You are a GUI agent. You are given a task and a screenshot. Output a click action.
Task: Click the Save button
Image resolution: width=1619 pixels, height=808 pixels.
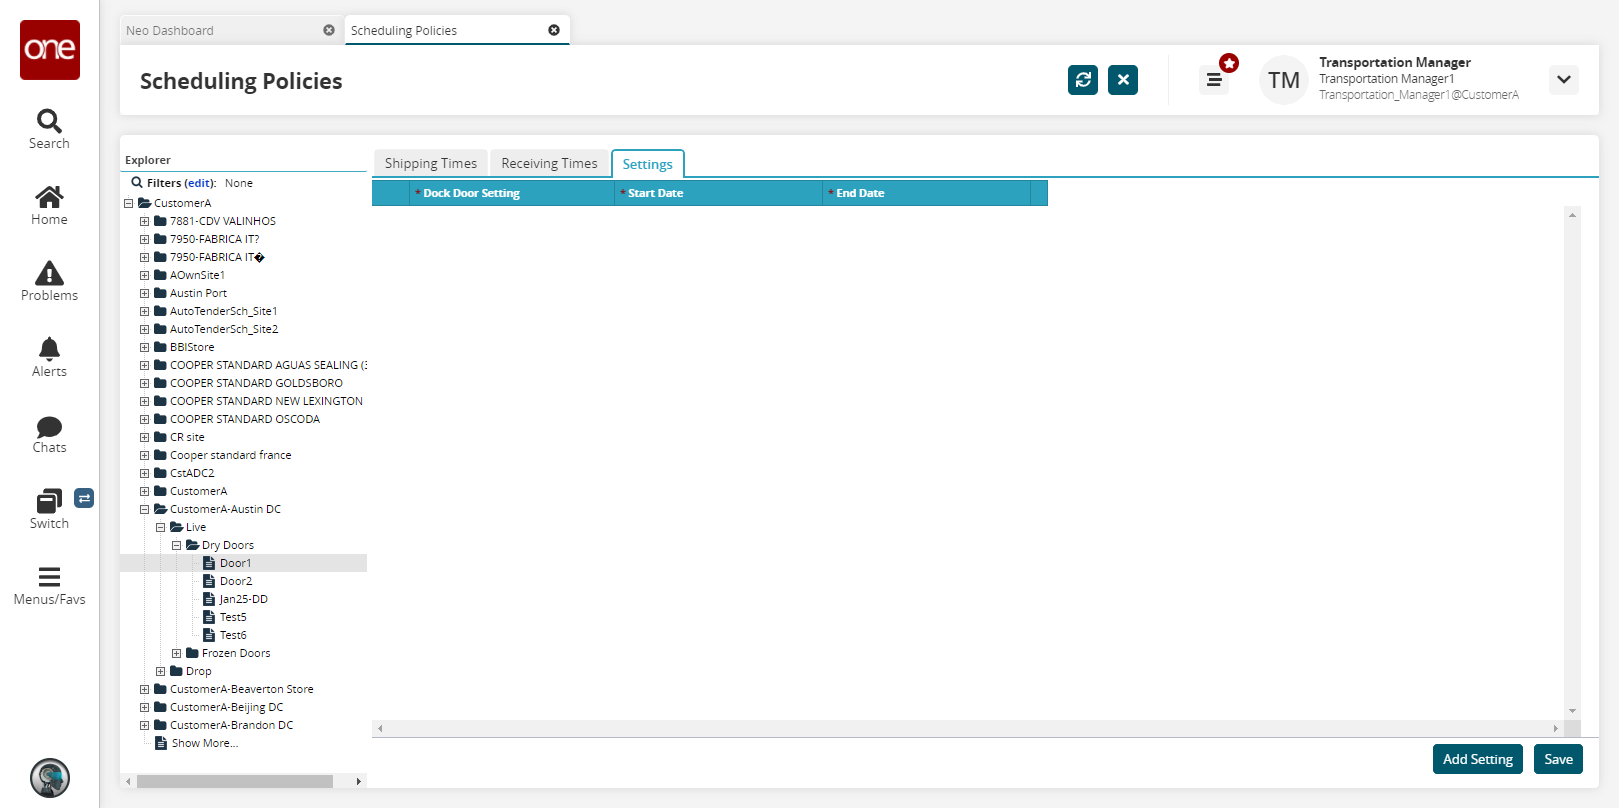coord(1558,759)
